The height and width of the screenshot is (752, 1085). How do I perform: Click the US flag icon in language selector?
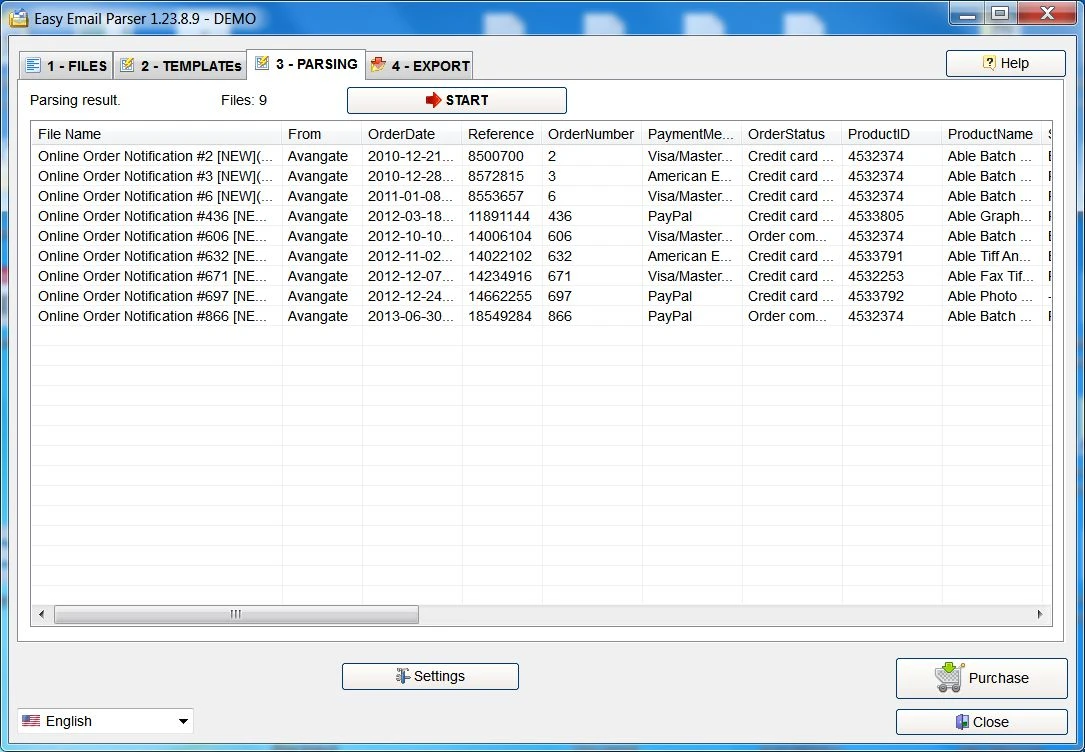point(31,721)
